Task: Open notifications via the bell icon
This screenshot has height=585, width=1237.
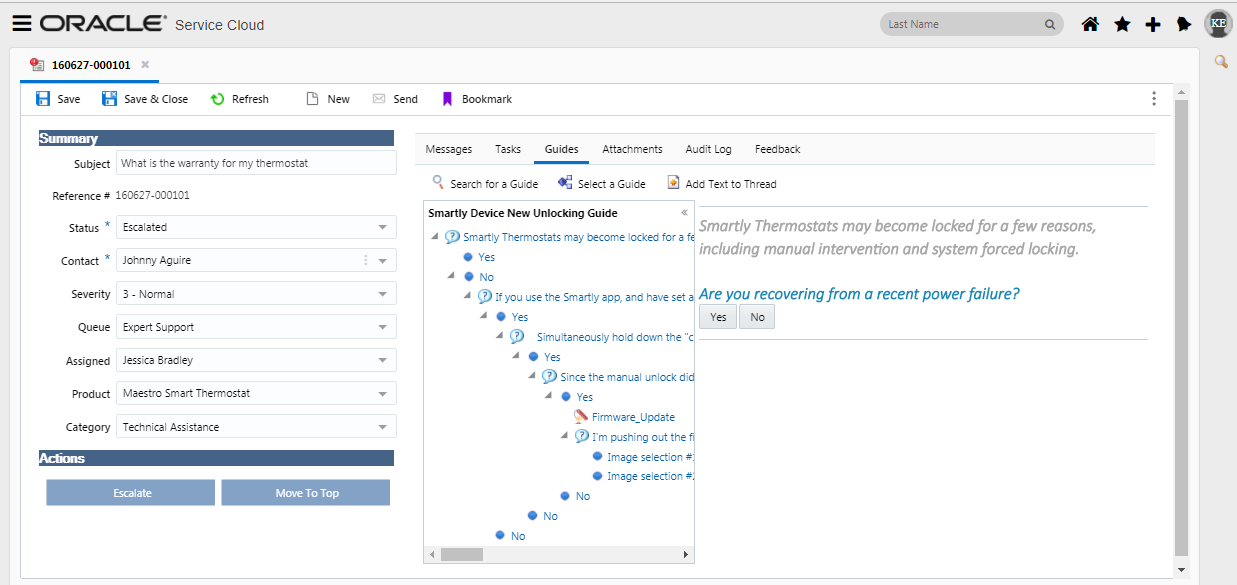Action: coord(1184,22)
